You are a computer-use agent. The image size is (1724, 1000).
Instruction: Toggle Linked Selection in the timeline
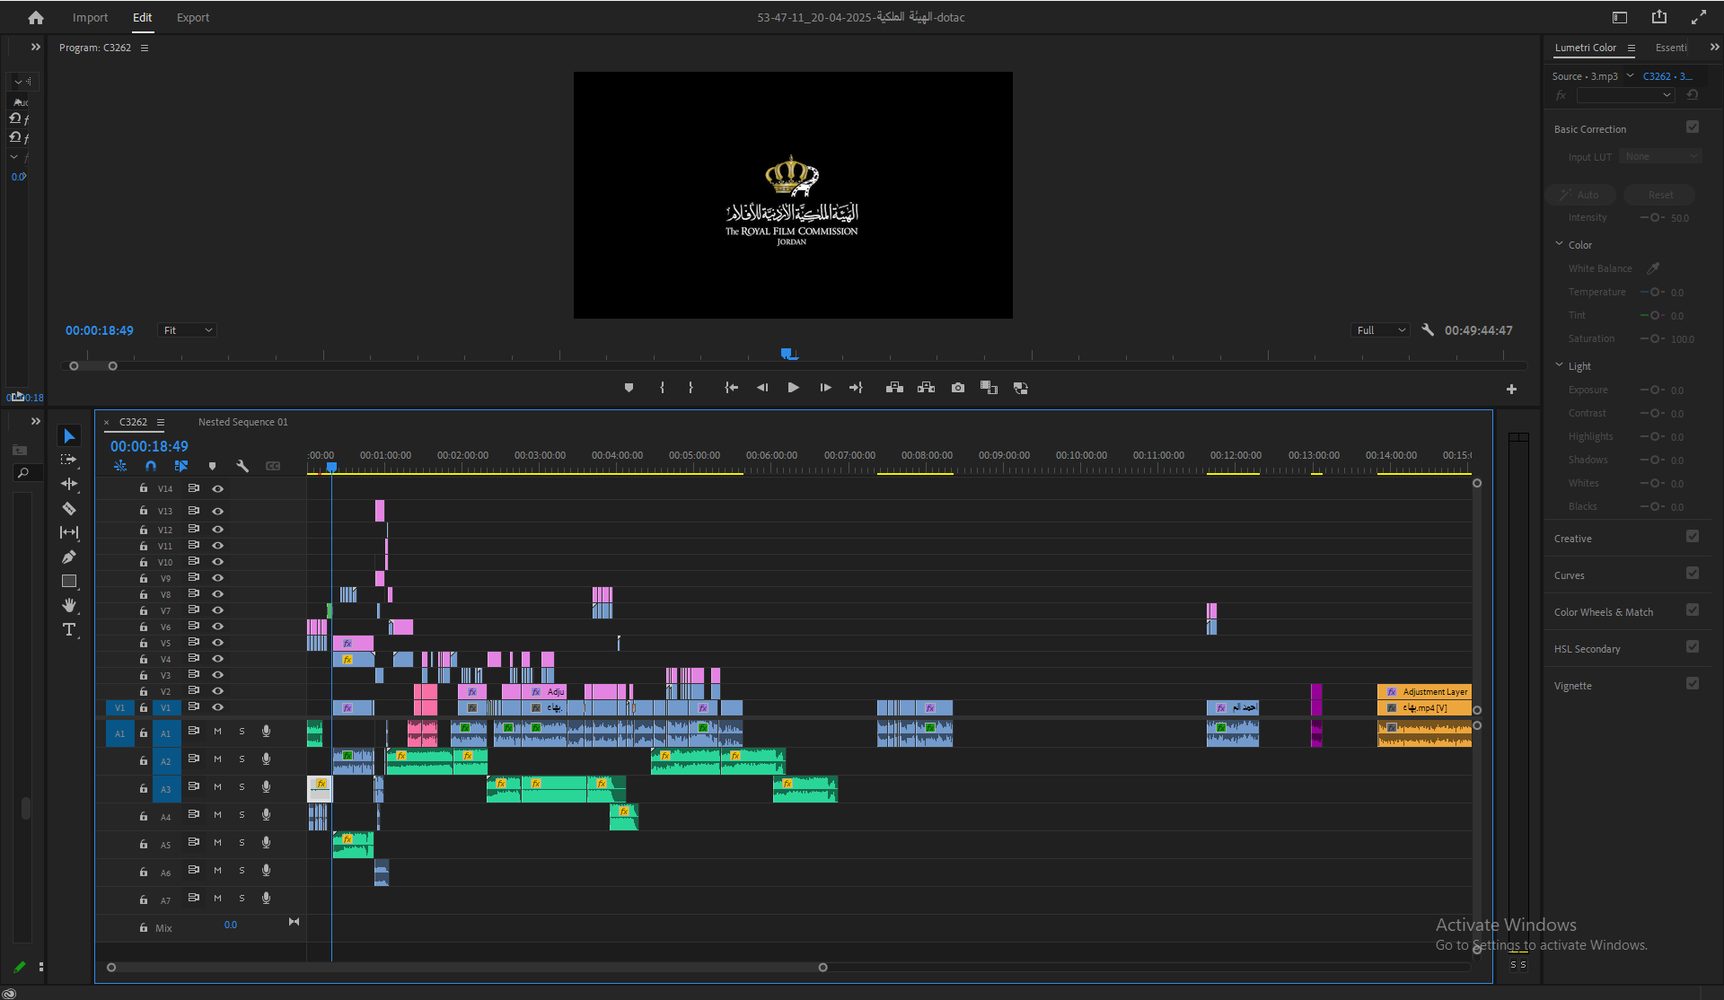click(181, 466)
